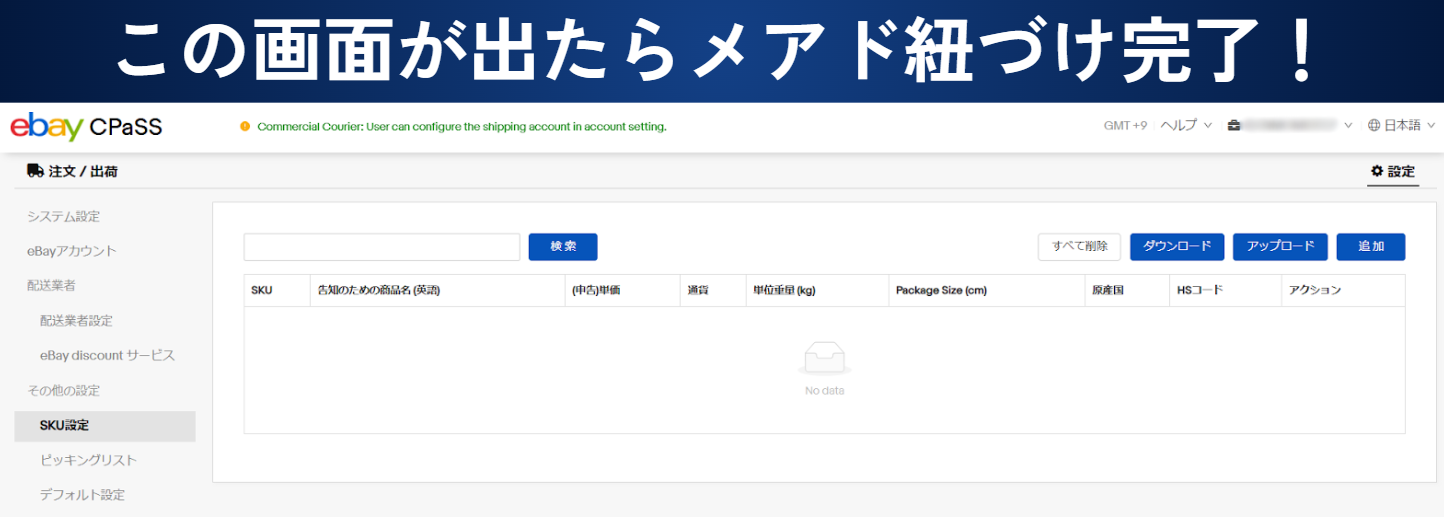The width and height of the screenshot is (1444, 517).
Task: Click the アップロード button
Action: point(1280,247)
